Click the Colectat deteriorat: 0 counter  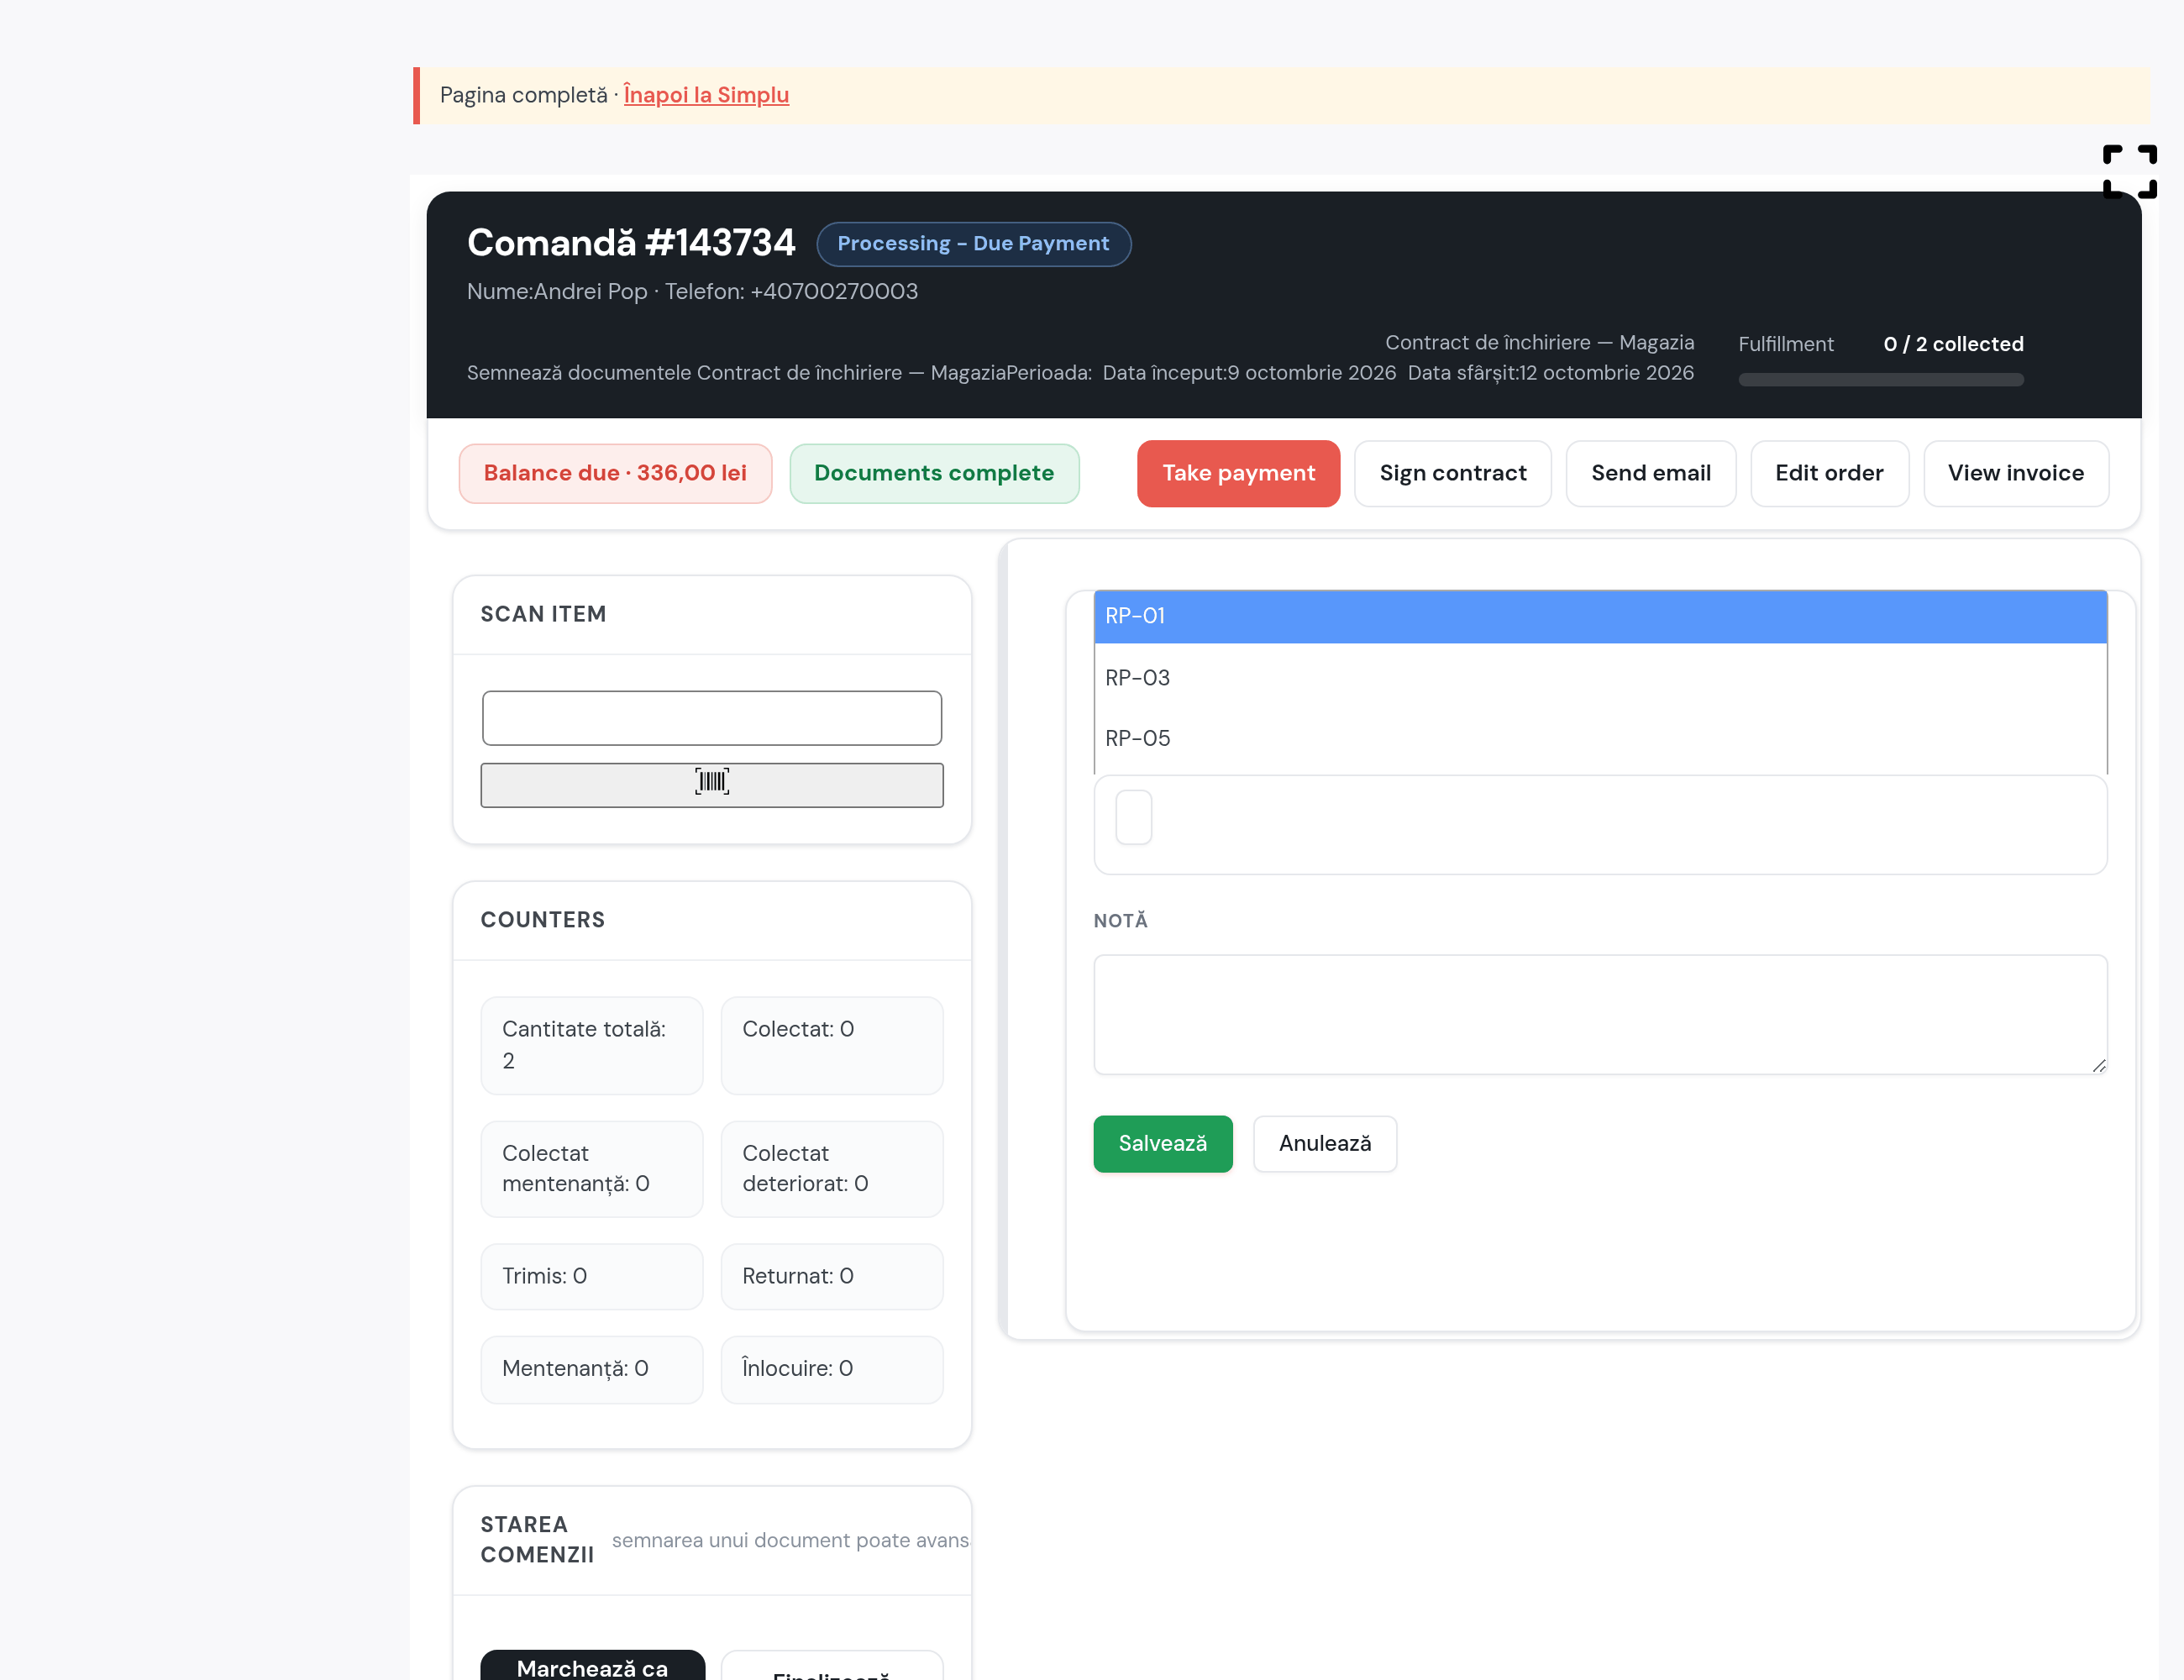(831, 1168)
